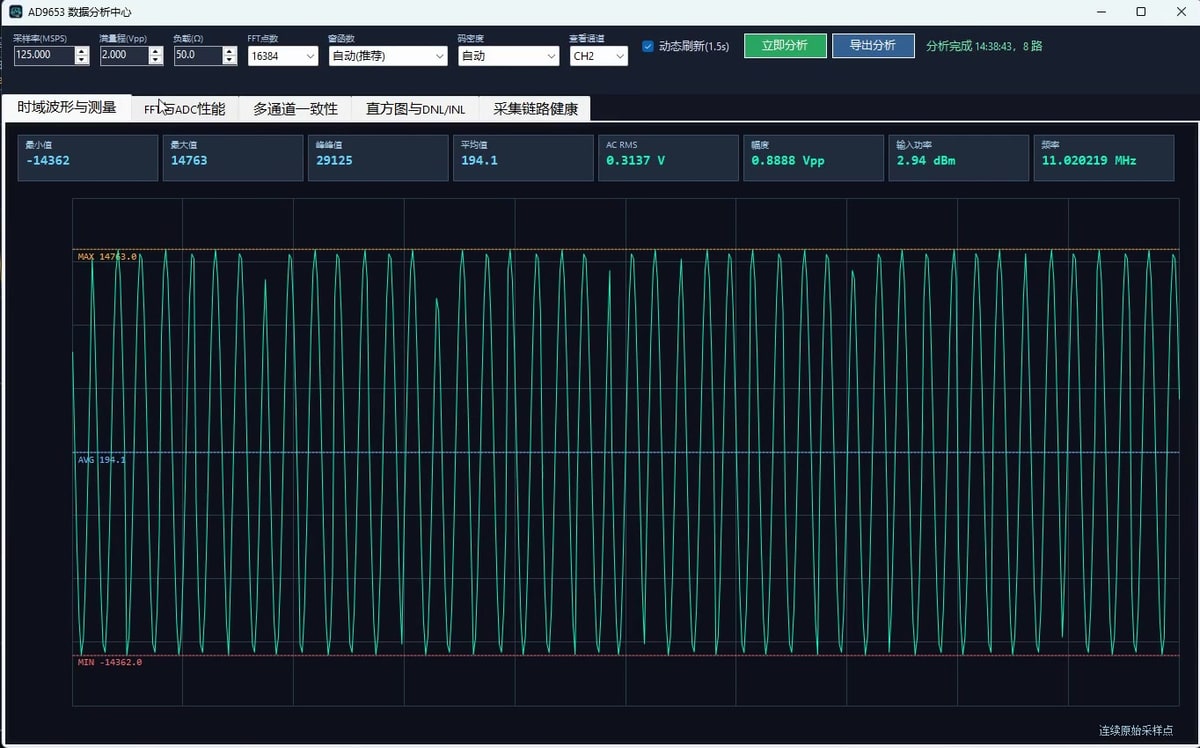Decrease the 负载 value with down arrow

[x=230, y=60]
